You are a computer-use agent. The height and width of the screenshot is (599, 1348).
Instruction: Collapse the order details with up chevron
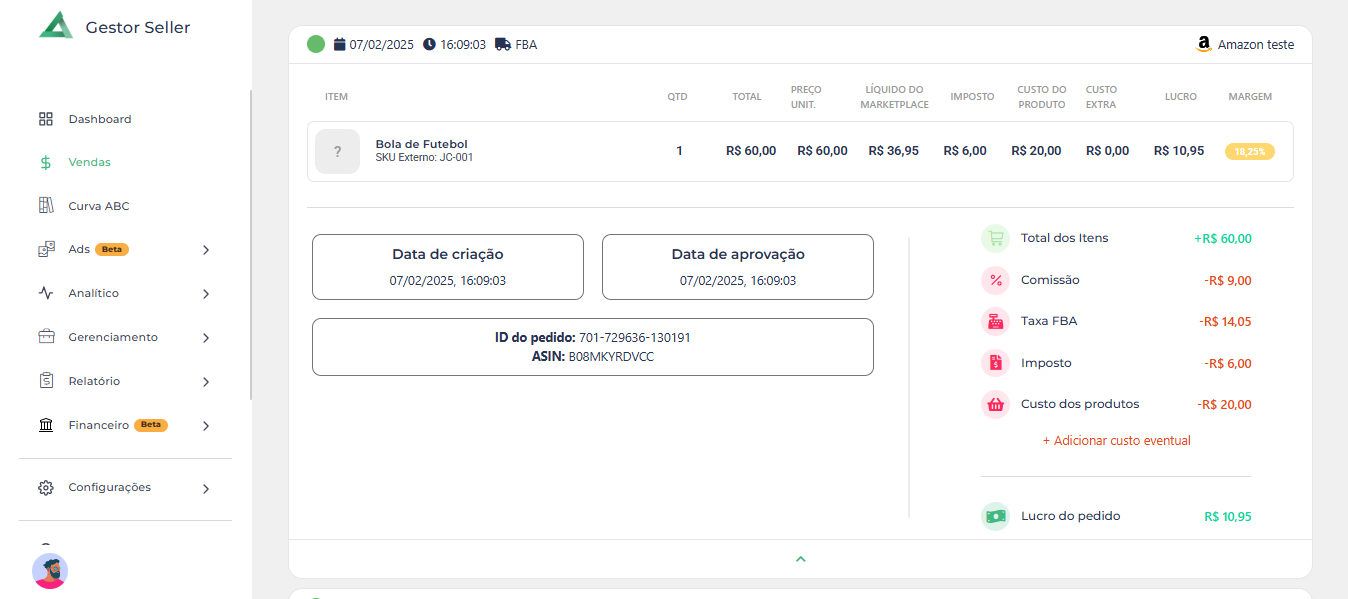pos(800,559)
